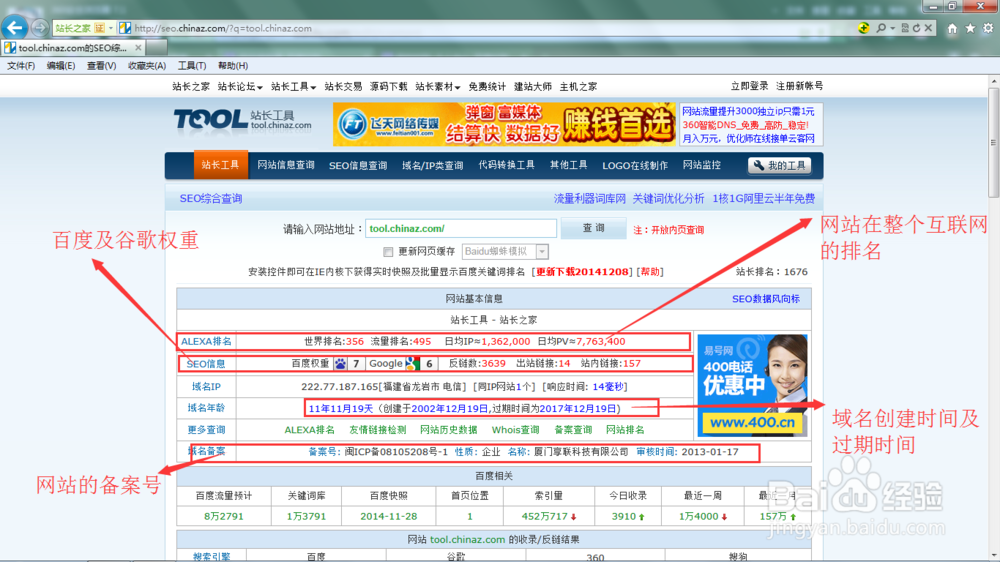Click the 飞天网络传媒 banner advertisement

tap(504, 124)
